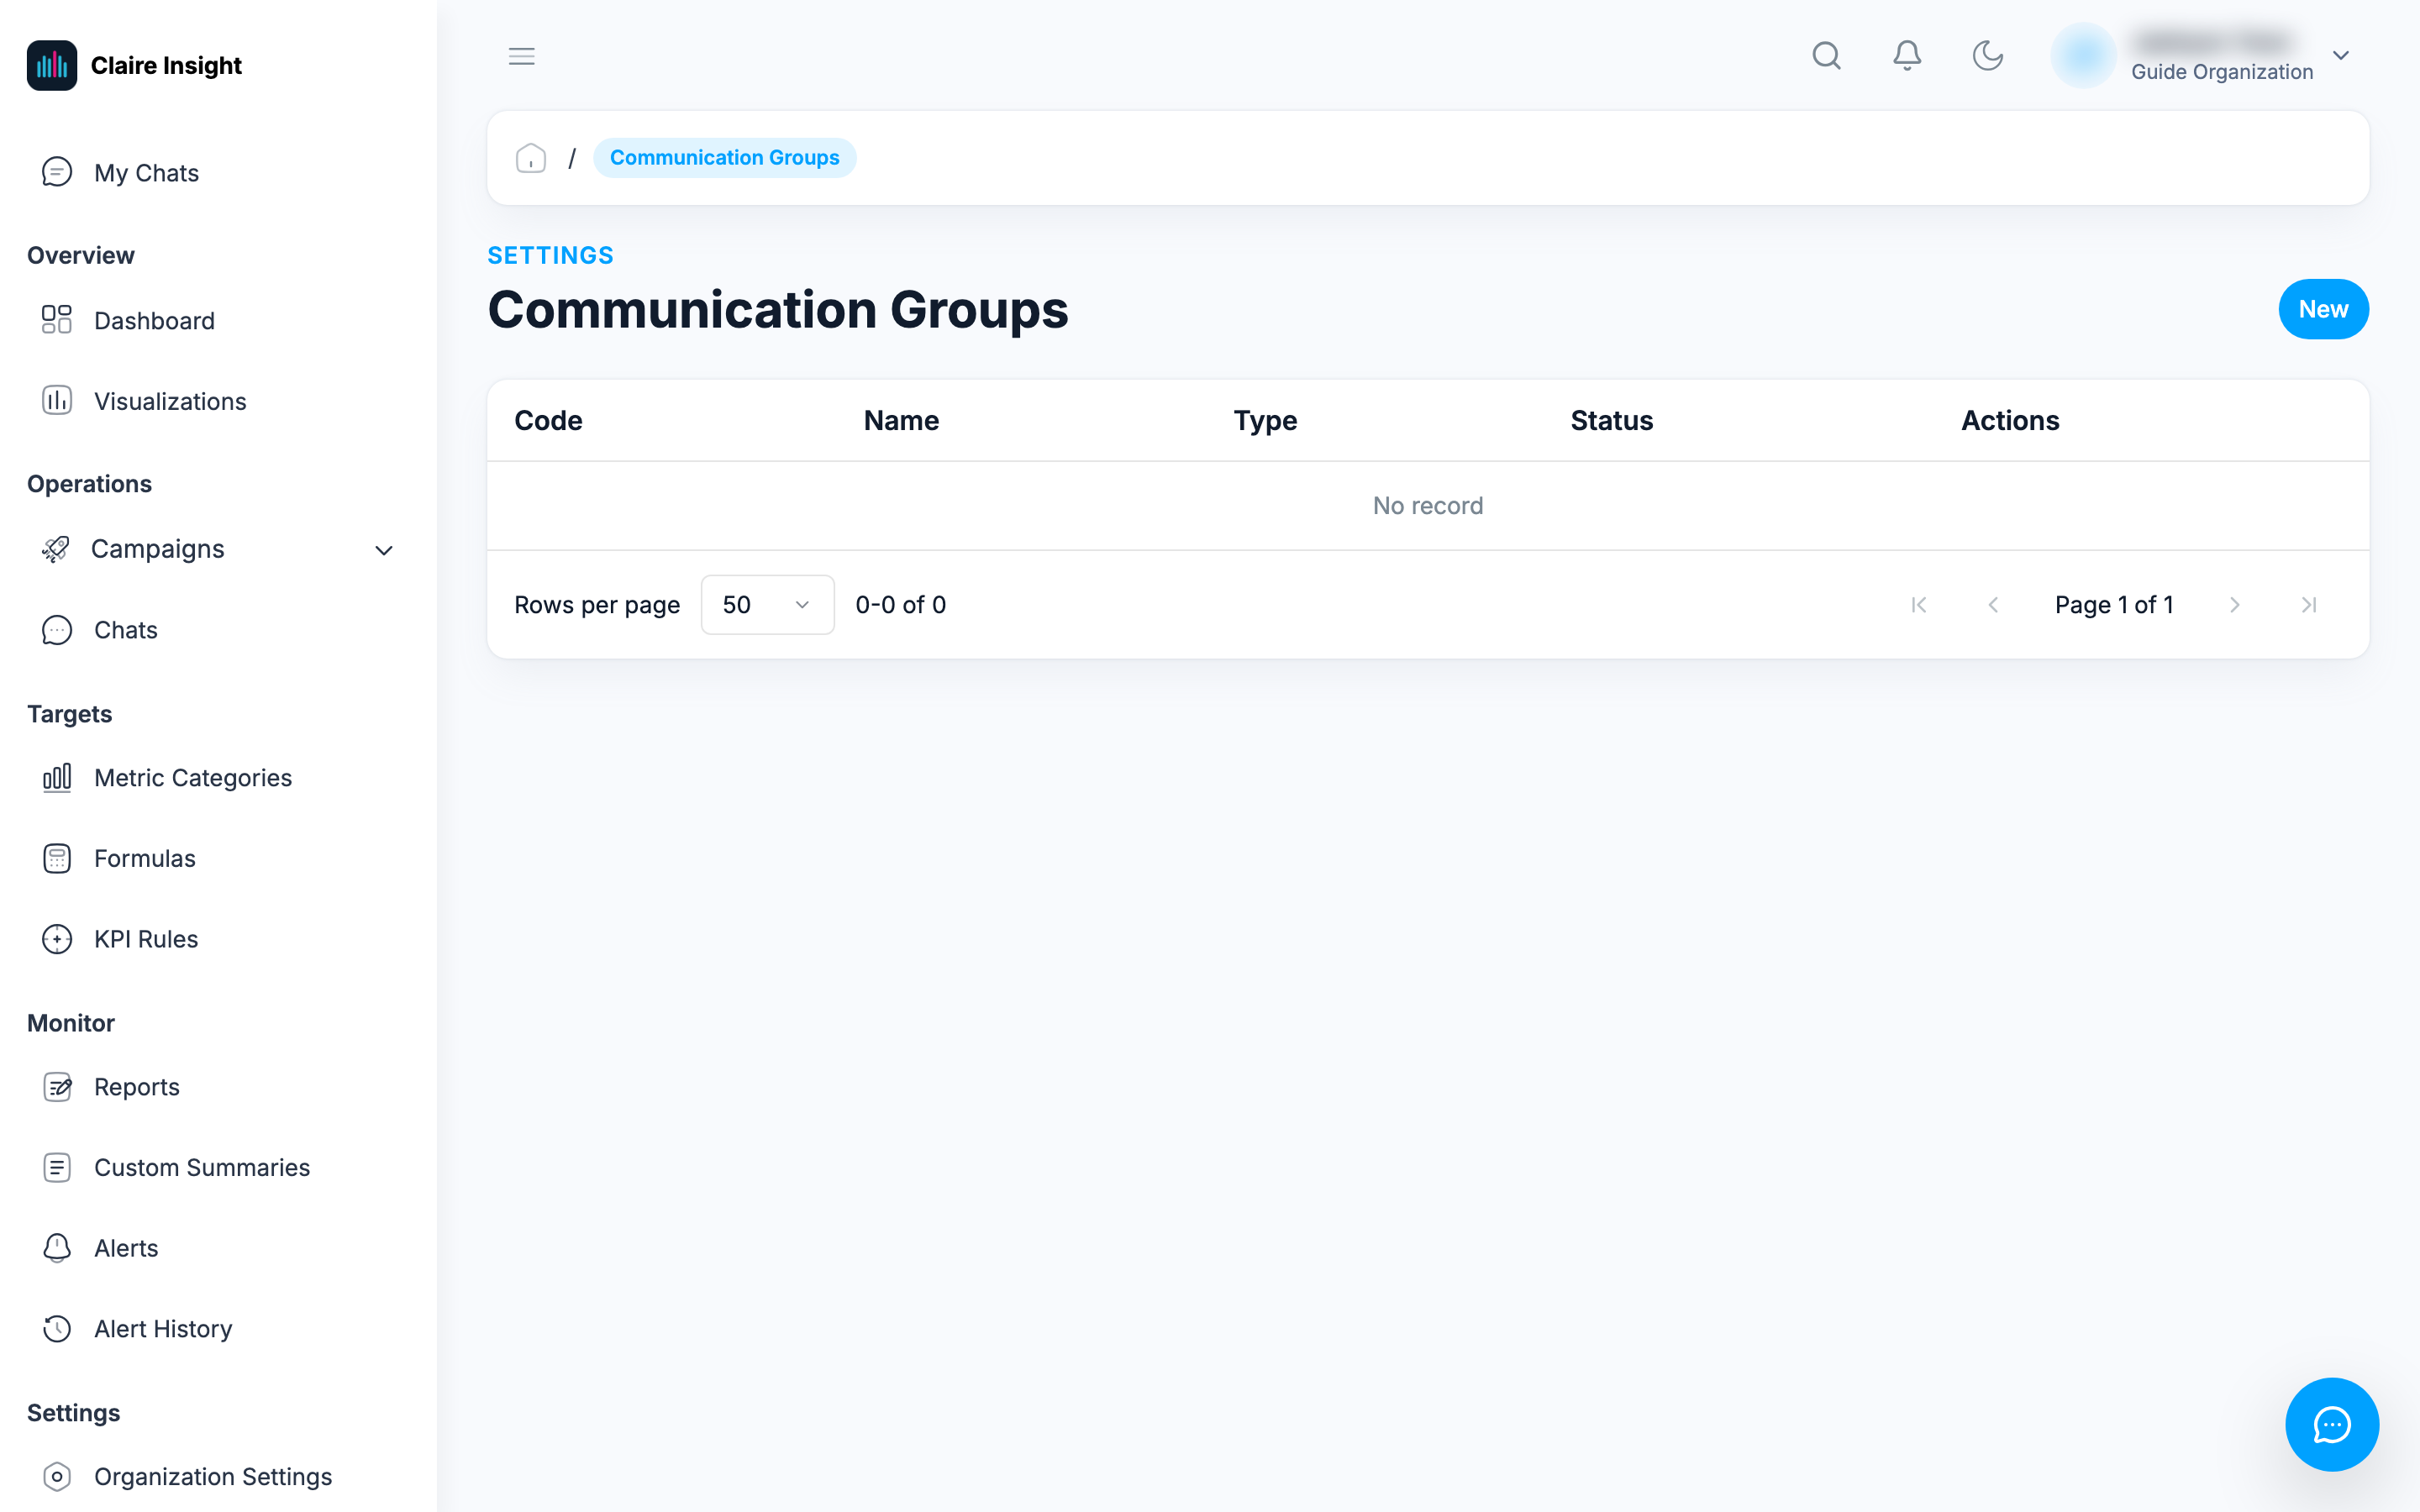Open My Chats in sidebar
This screenshot has width=2420, height=1512.
(218, 173)
